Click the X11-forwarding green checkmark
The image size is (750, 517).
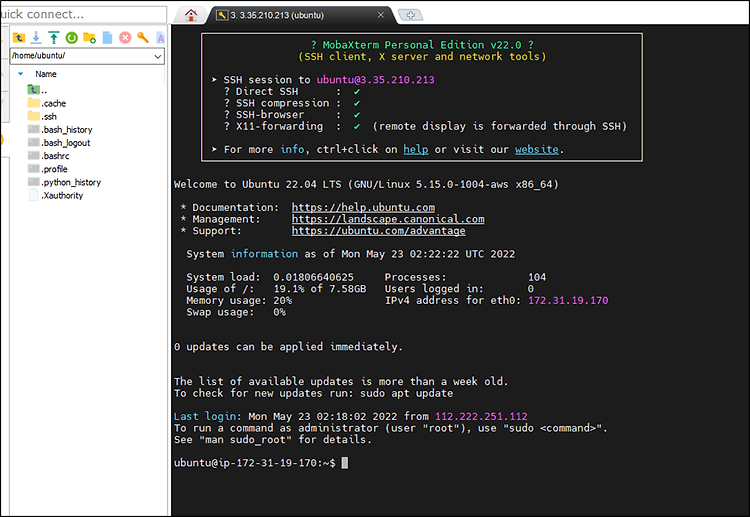coord(357,127)
